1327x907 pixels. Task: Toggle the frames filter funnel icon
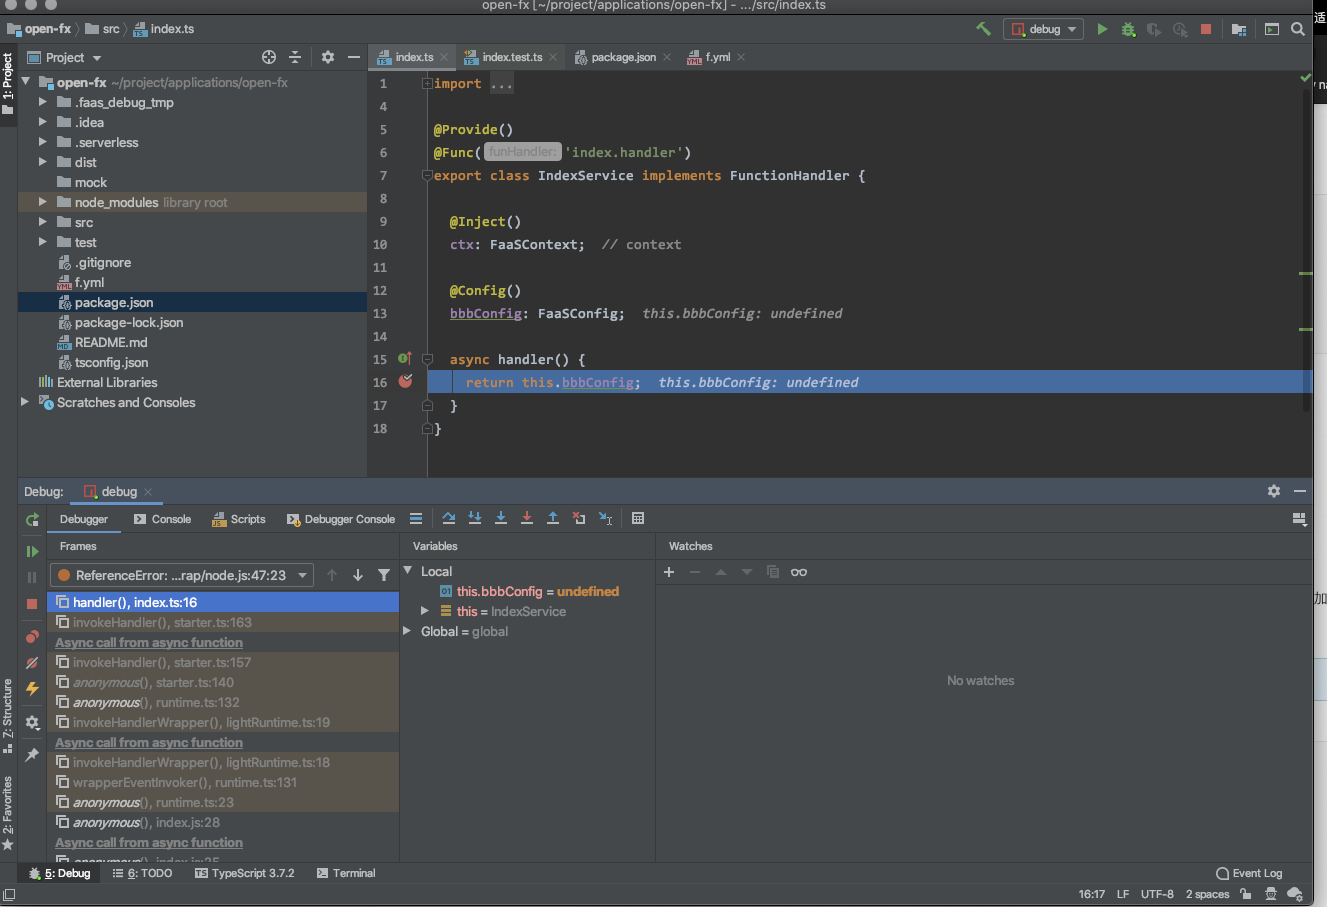pyautogui.click(x=384, y=575)
